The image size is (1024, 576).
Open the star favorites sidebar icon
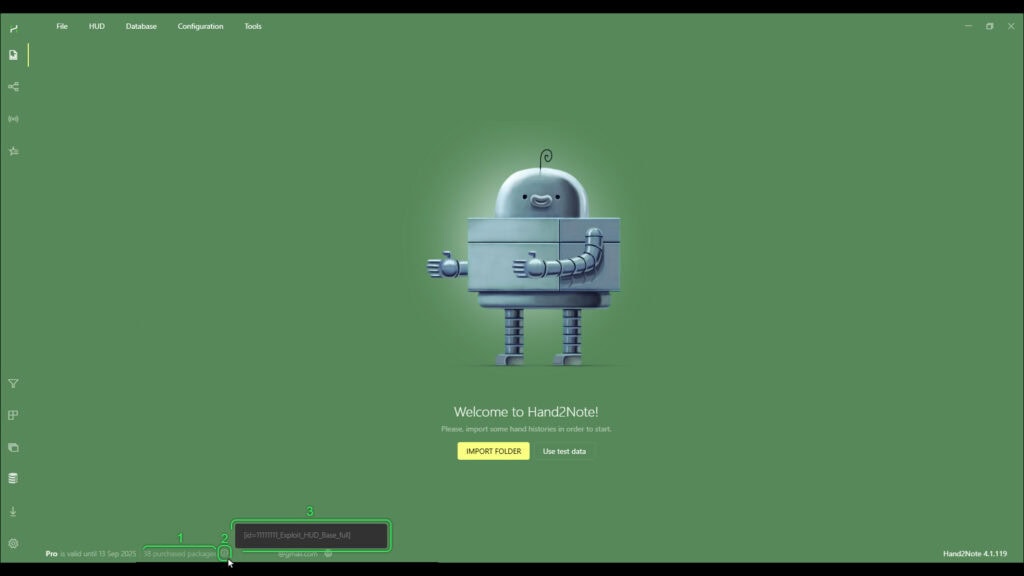pos(13,151)
